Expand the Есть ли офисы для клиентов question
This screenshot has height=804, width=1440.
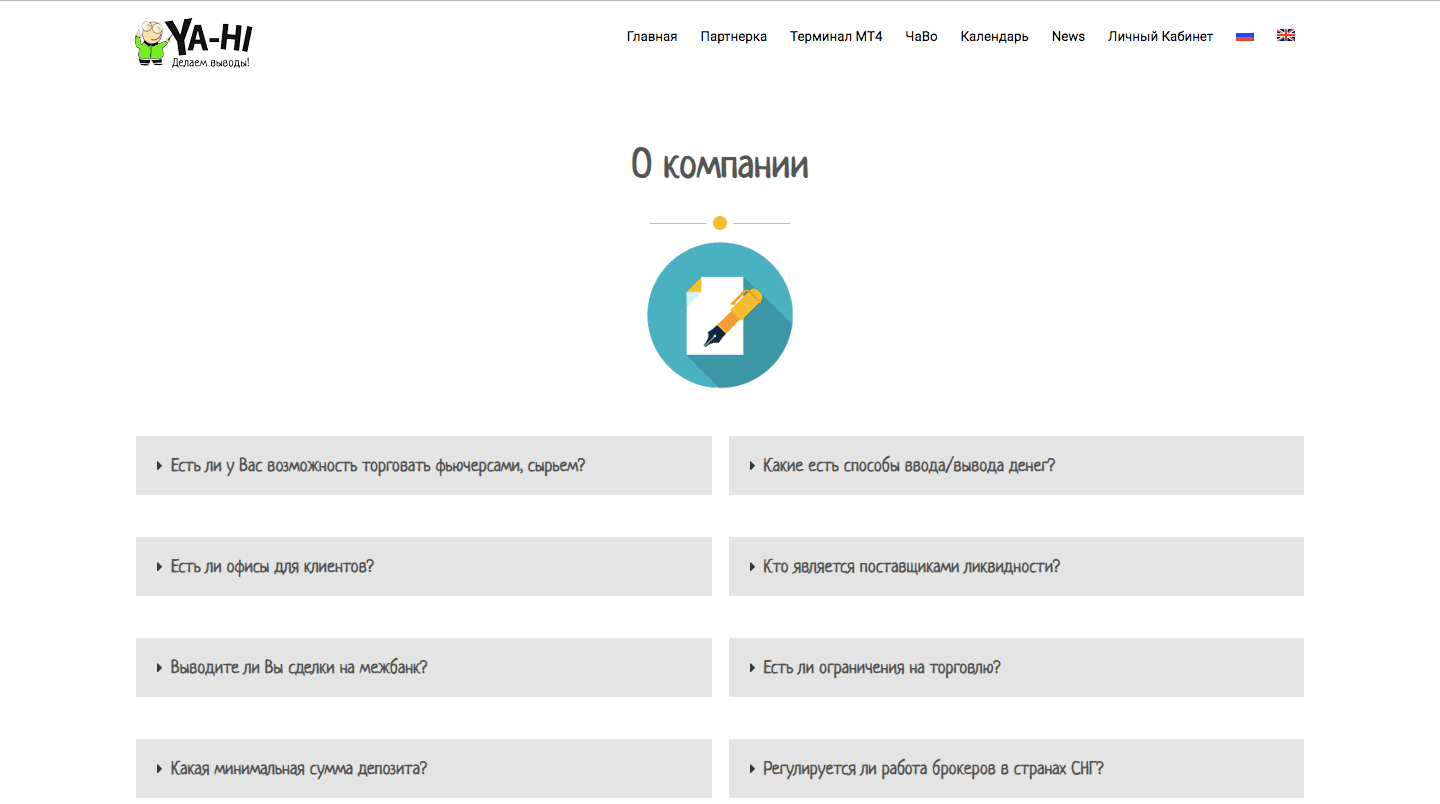pos(272,566)
